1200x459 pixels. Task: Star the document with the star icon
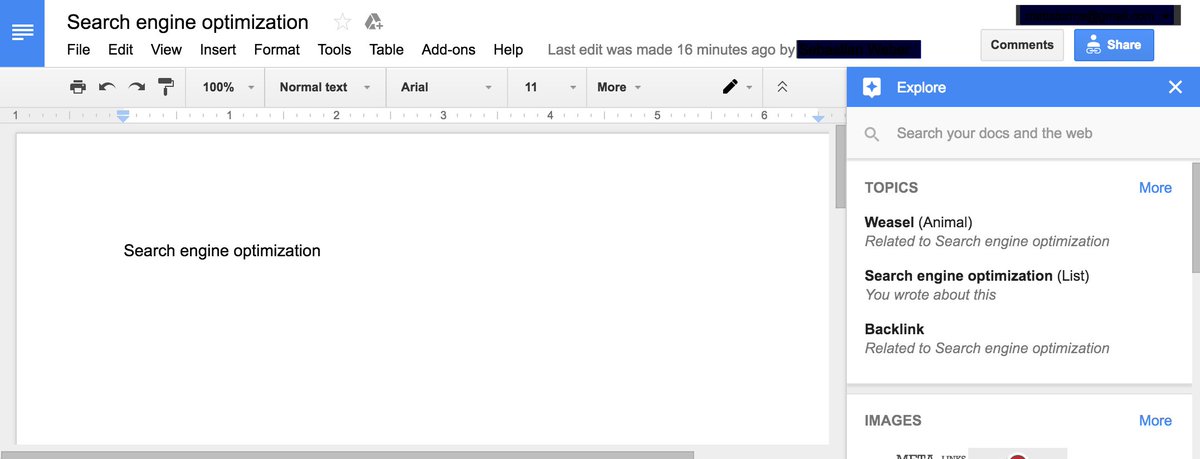click(x=342, y=22)
